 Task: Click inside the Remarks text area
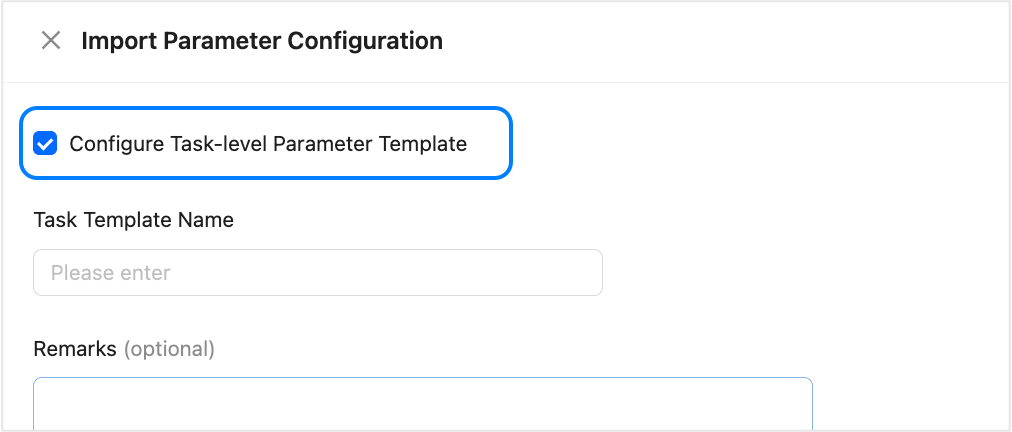pos(422,405)
